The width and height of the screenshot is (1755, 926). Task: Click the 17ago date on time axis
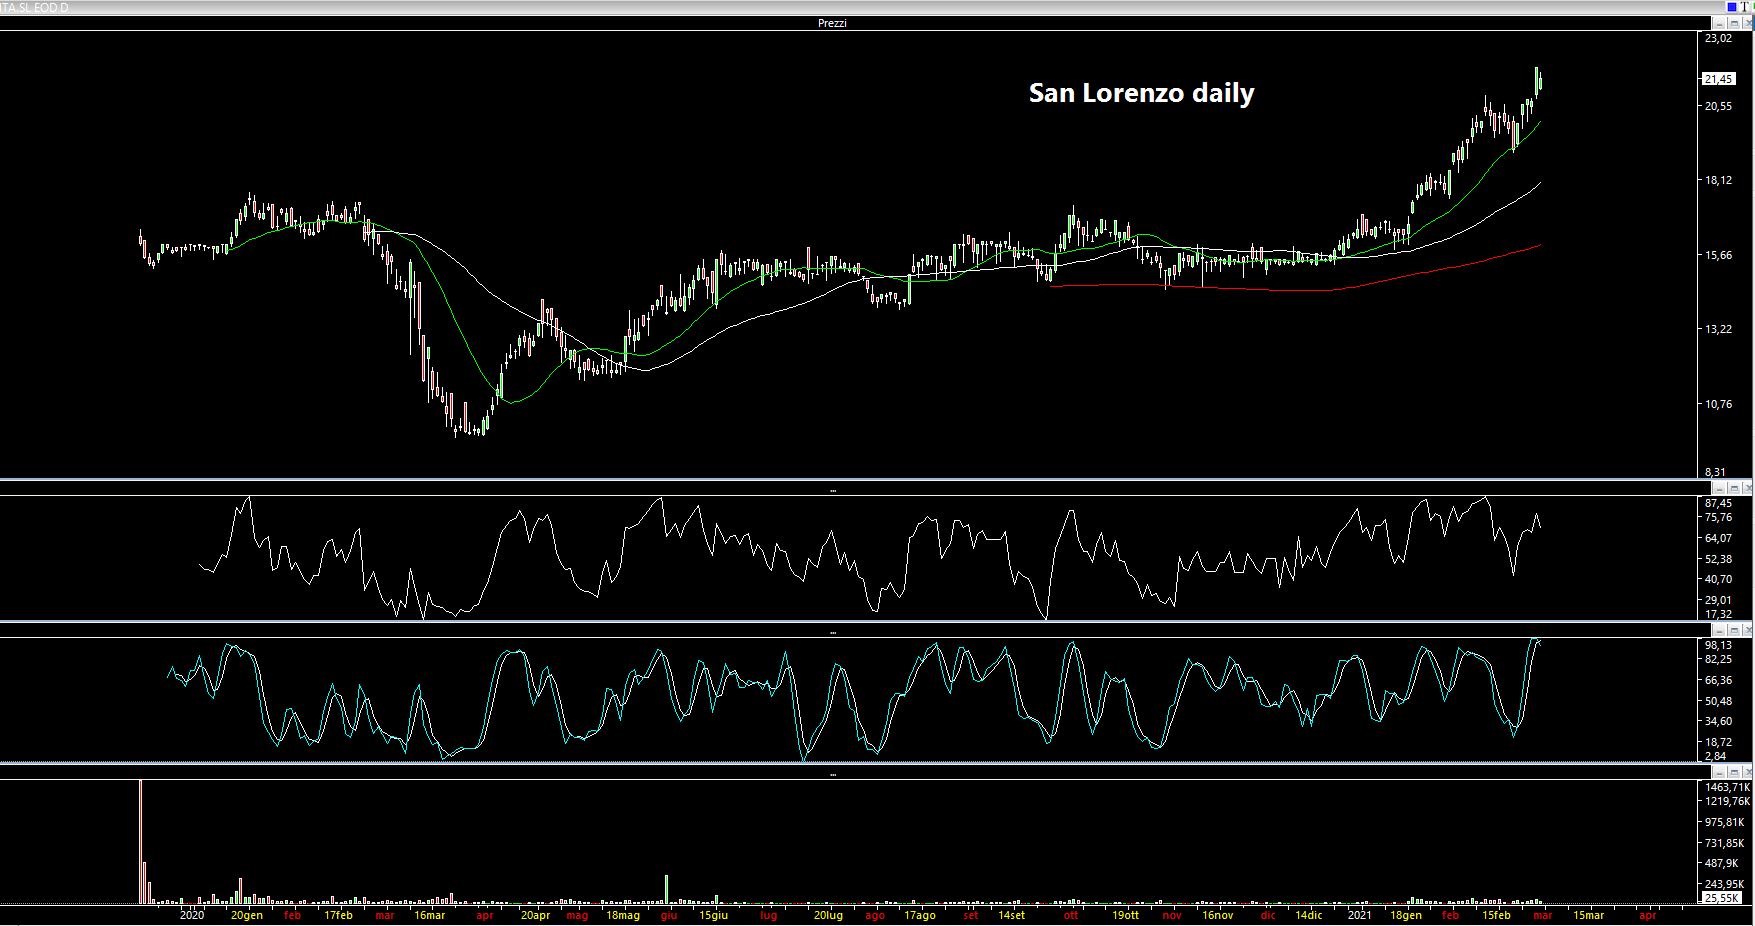[x=920, y=915]
